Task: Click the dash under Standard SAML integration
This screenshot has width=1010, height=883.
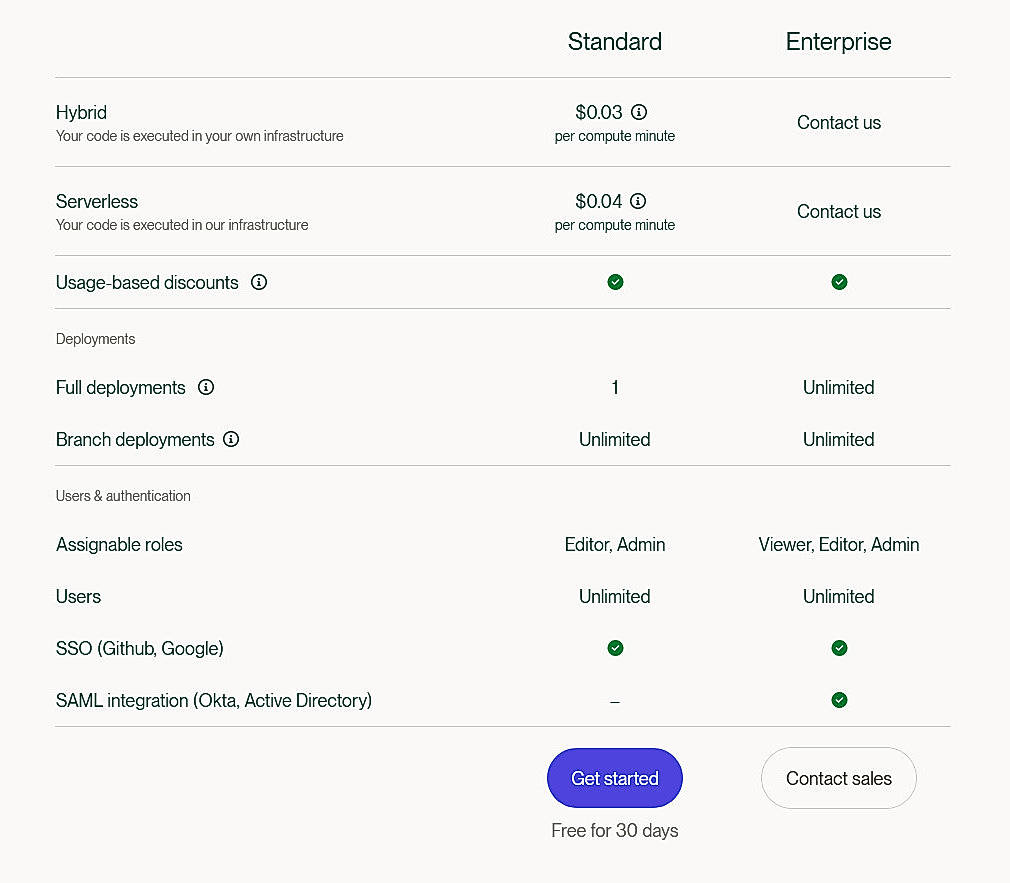Action: [x=615, y=700]
